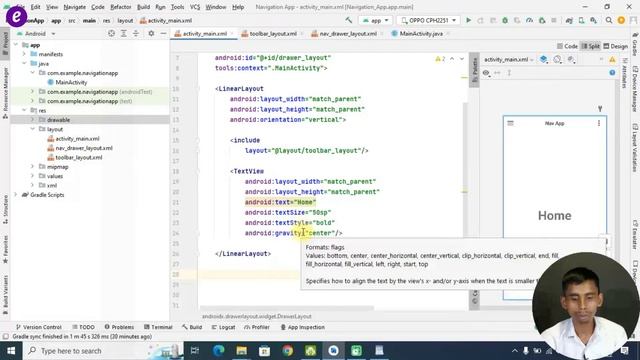Toggle the Project tool window side tab
Image resolution: width=640 pixels, height=360 pixels.
pyautogui.click(x=5, y=44)
